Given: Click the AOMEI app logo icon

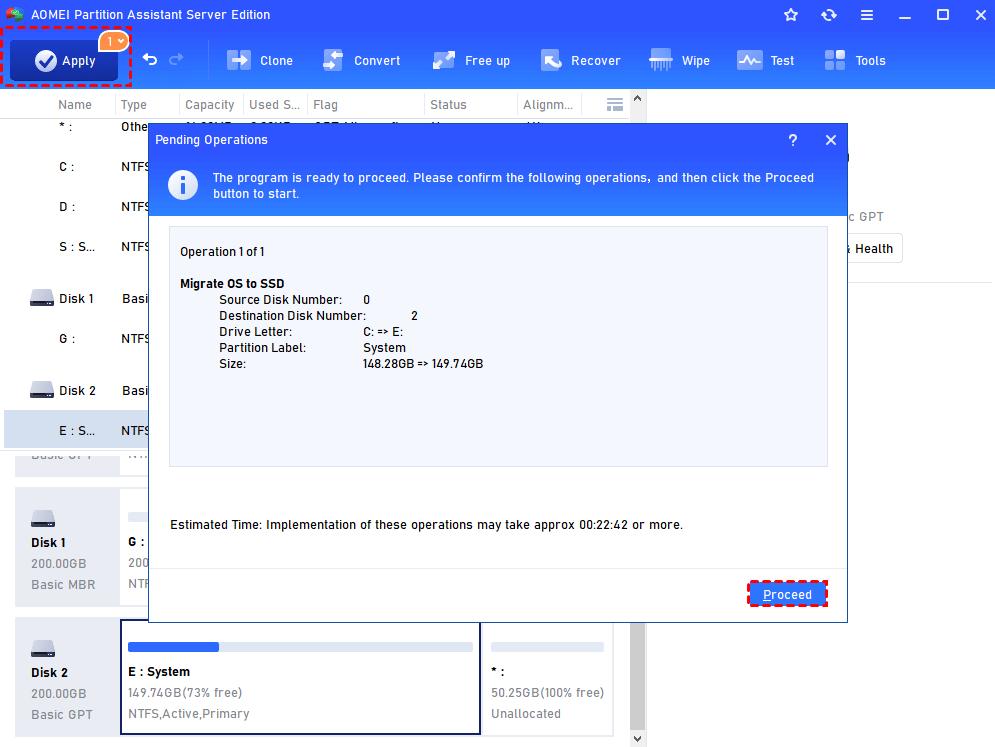Looking at the screenshot, I should (15, 15).
